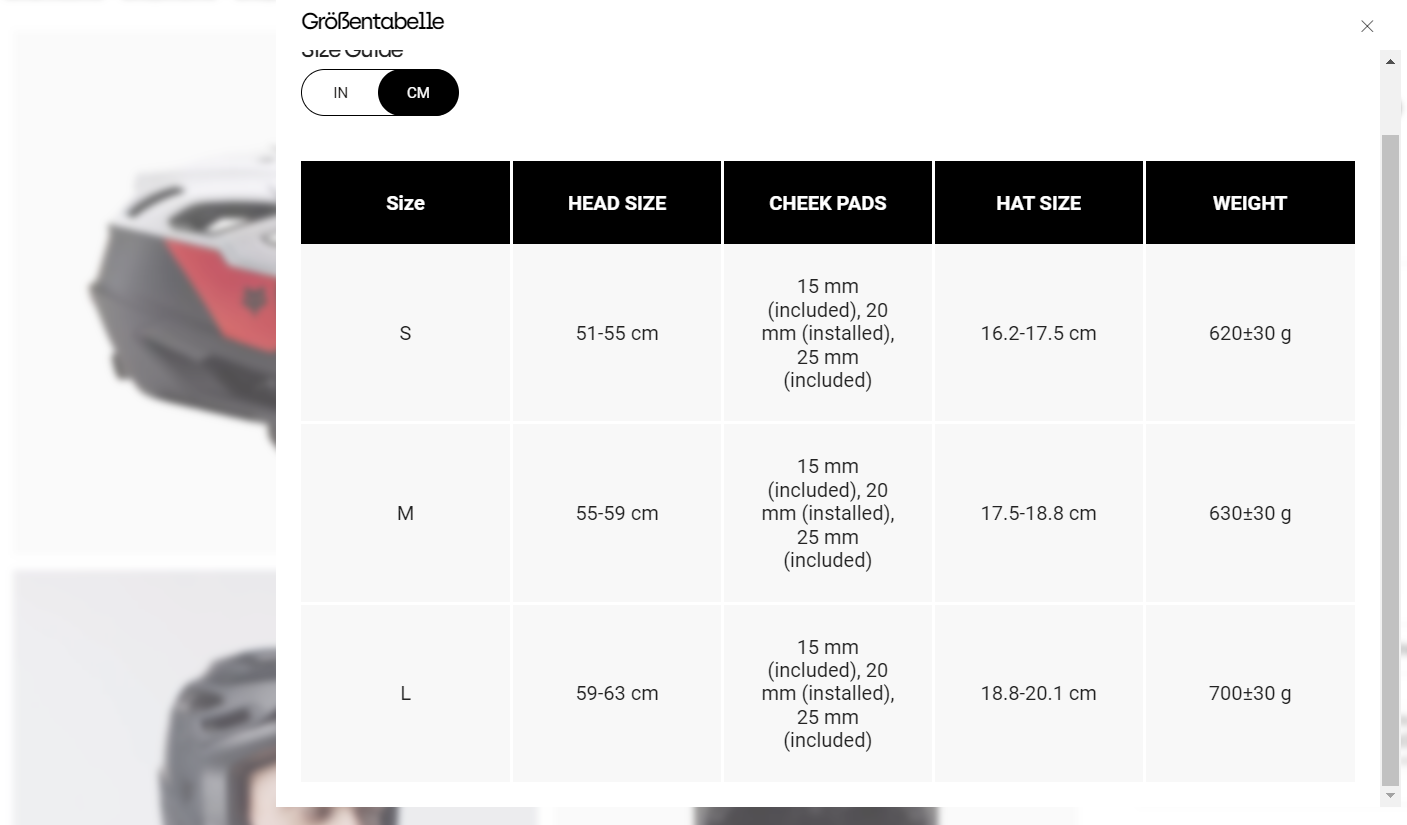Click the 55-59 cm head size cell
The image size is (1407, 825).
pyautogui.click(x=617, y=513)
